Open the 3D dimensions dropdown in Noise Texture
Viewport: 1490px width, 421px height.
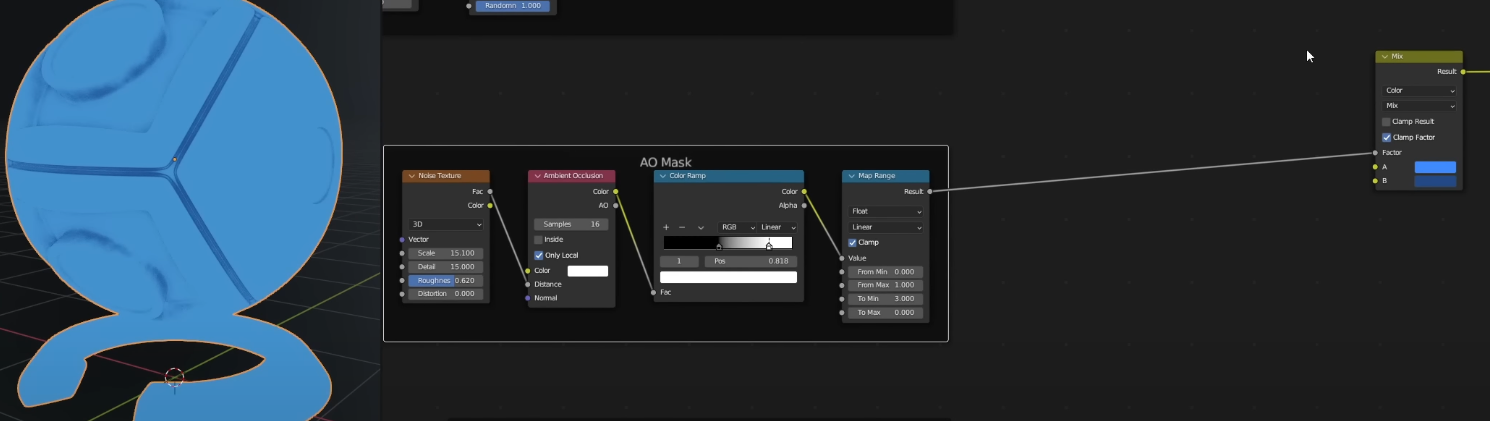click(446, 225)
